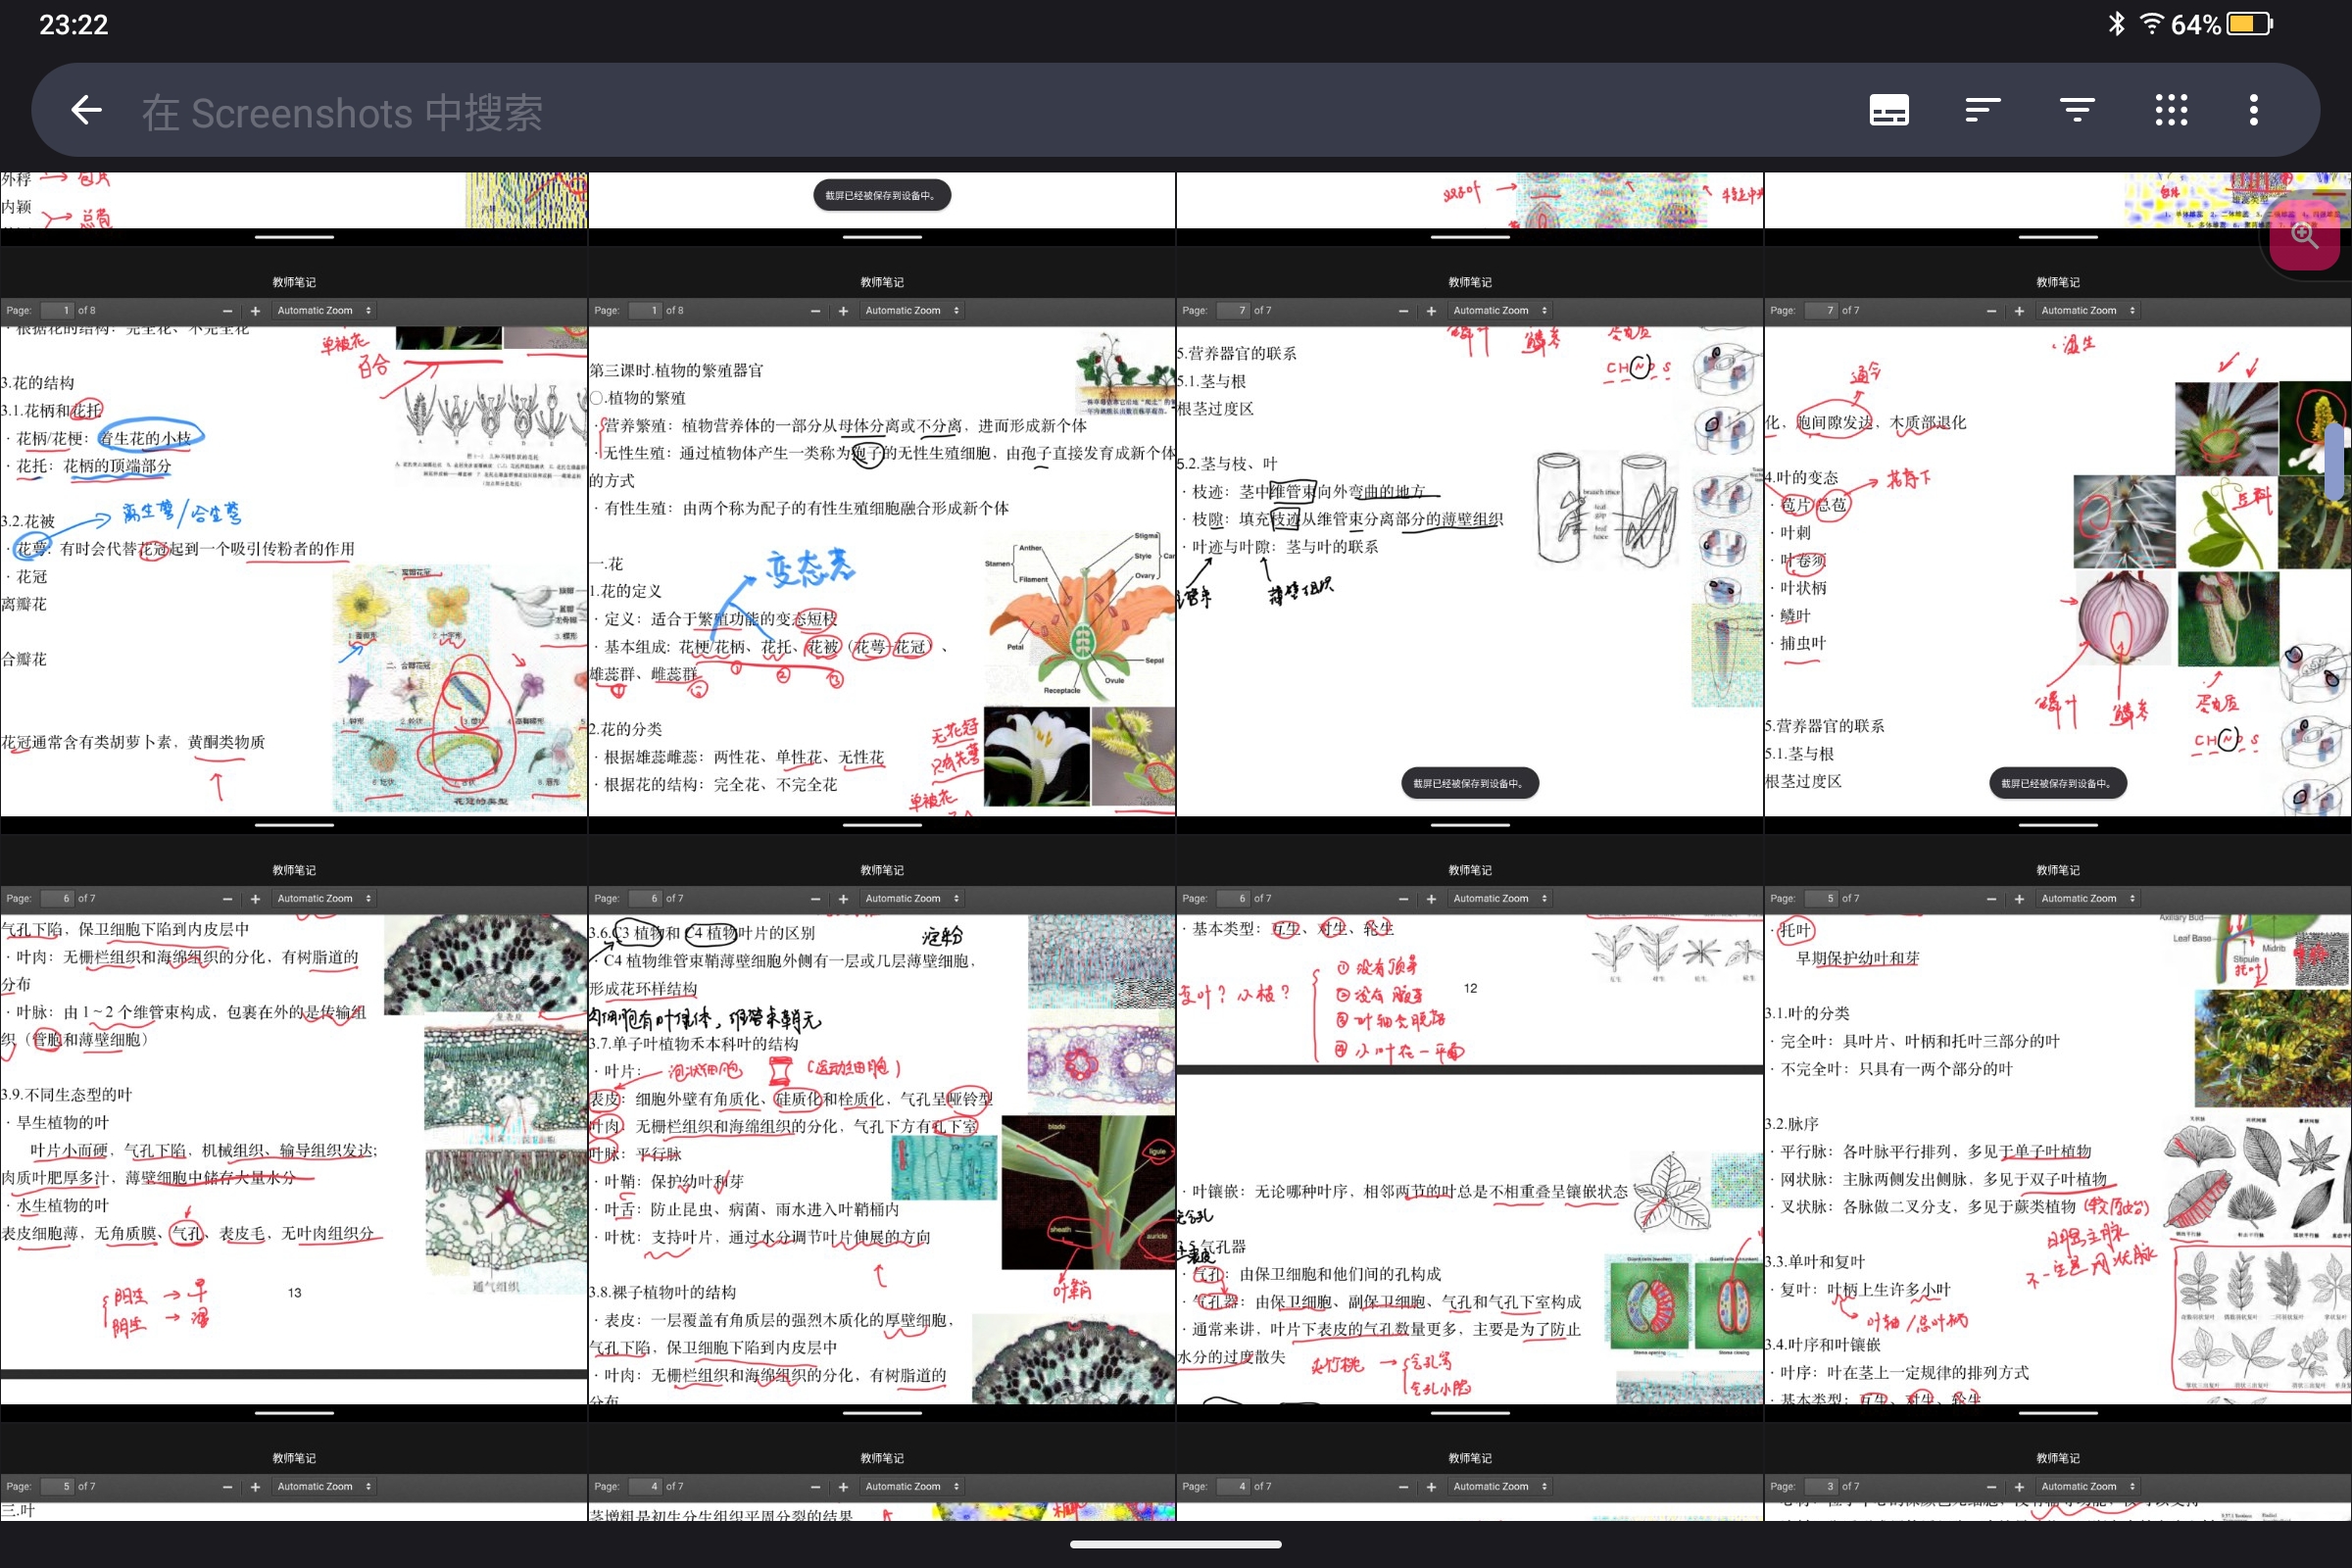The image size is (2352, 1568).
Task: Tap the Bluetooth status bar icon
Action: [2116, 24]
